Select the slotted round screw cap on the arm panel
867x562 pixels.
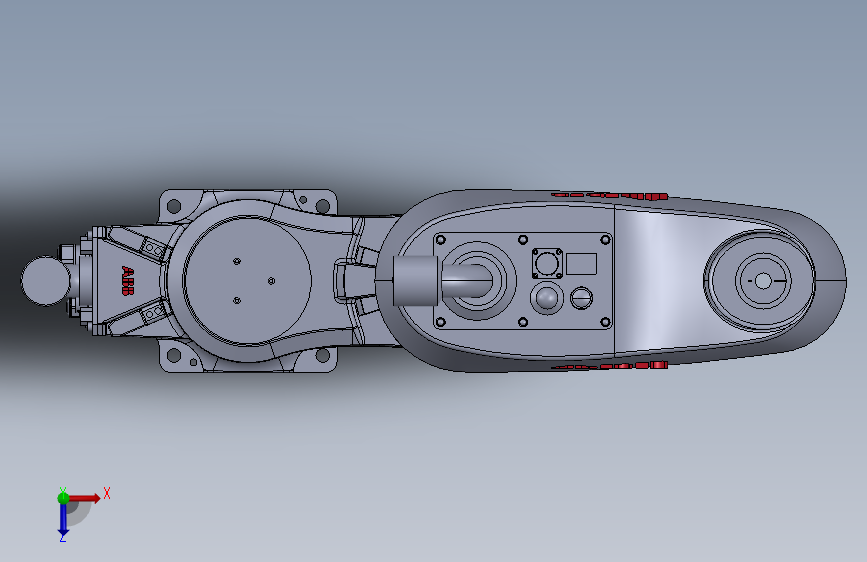[581, 298]
